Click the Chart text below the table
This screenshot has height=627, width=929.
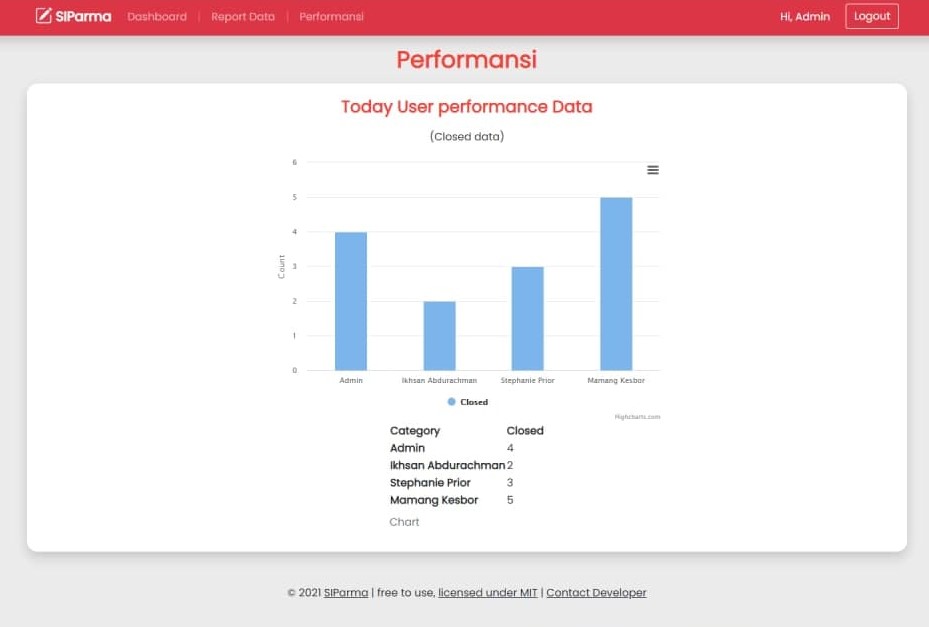(x=404, y=522)
